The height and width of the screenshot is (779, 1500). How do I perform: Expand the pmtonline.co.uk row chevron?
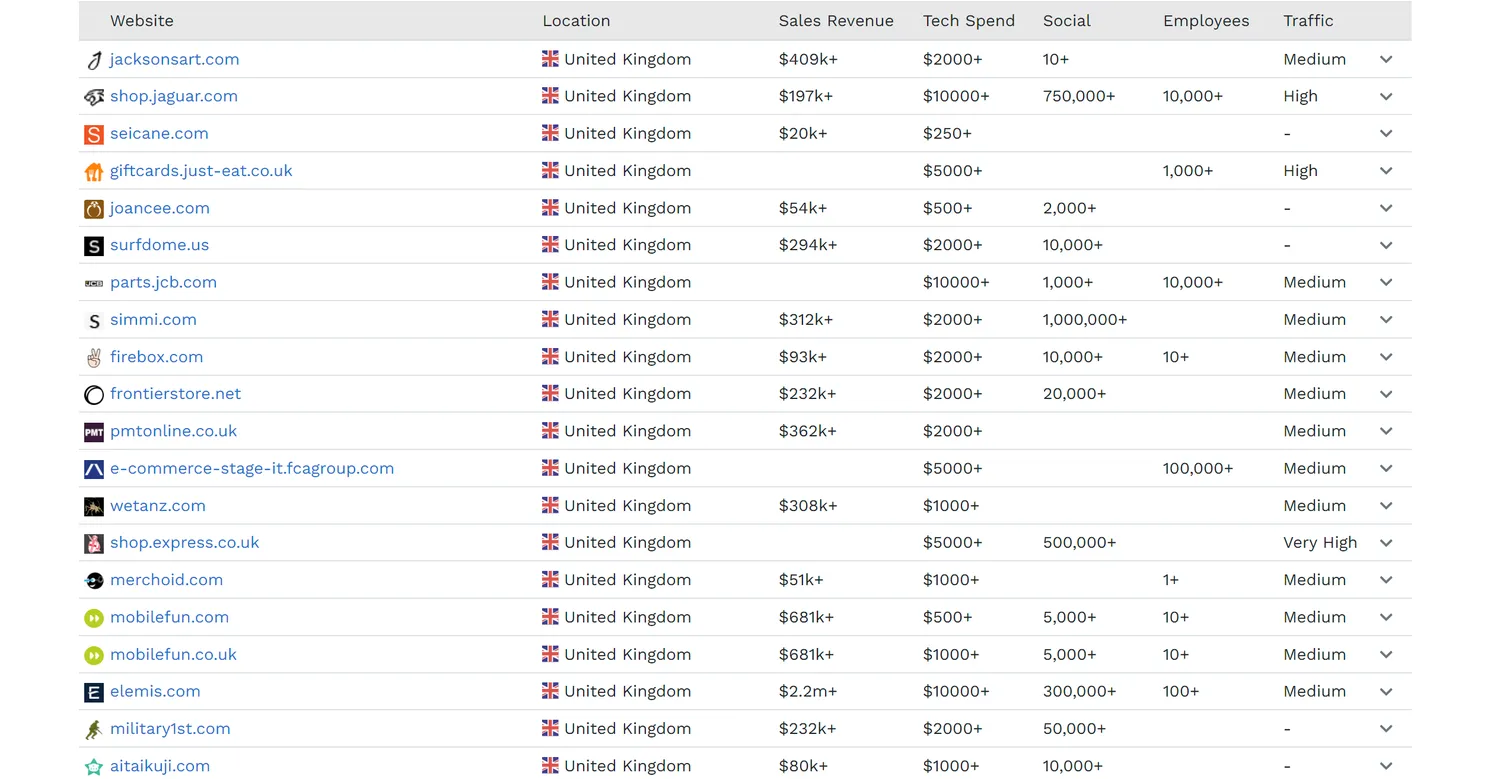tap(1386, 432)
